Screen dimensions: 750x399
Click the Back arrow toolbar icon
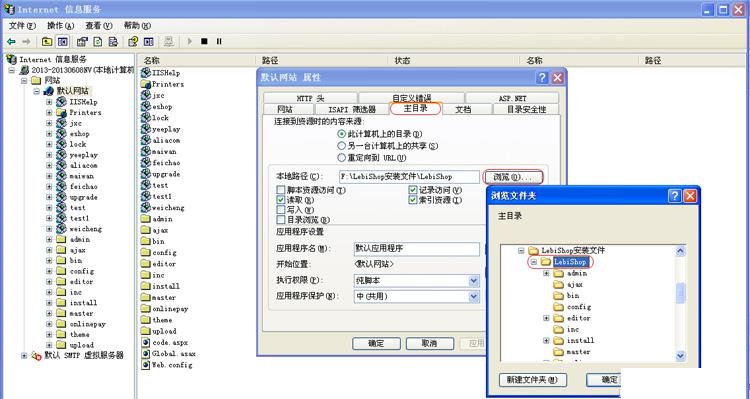click(11, 42)
